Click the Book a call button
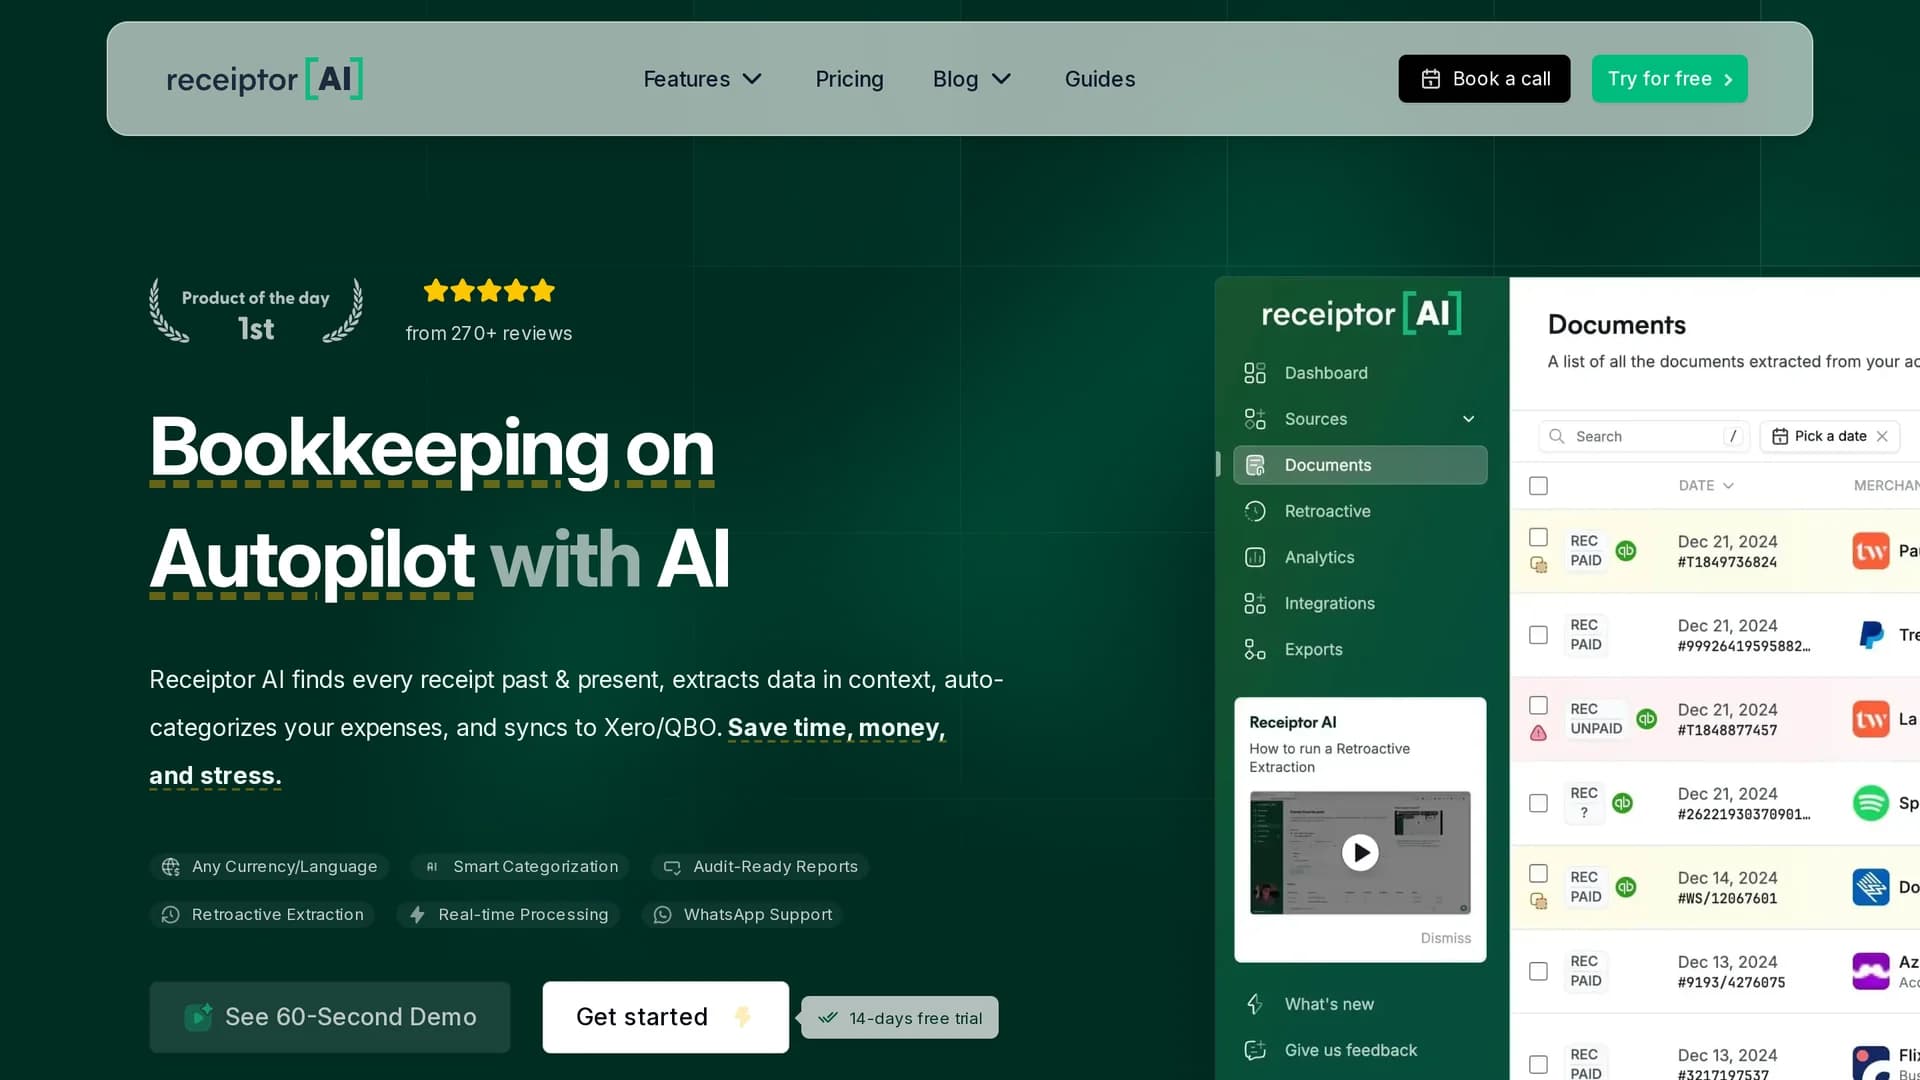Viewport: 1920px width, 1080px height. 1484,79
